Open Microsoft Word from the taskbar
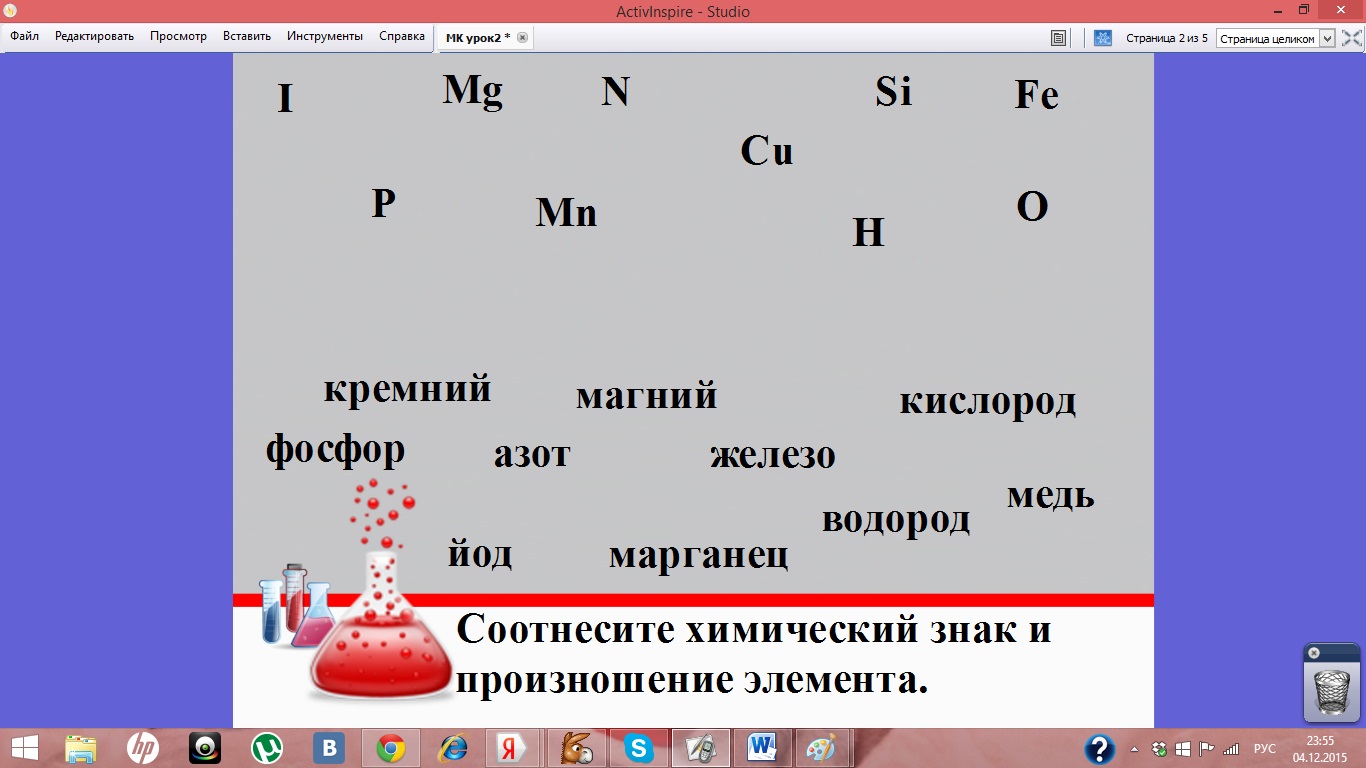This screenshot has height=768, width=1366. 762,748
